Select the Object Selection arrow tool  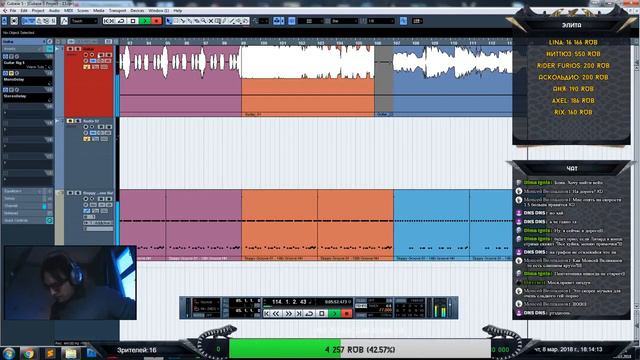point(169,21)
